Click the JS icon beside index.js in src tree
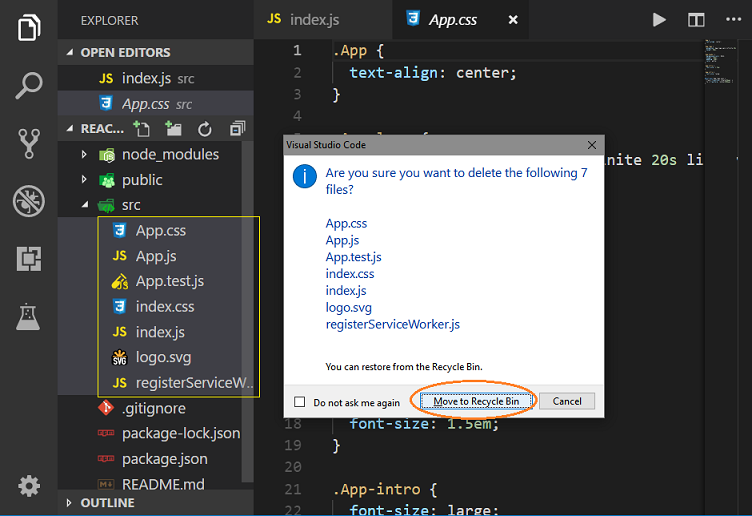752x516 pixels. (x=119, y=332)
